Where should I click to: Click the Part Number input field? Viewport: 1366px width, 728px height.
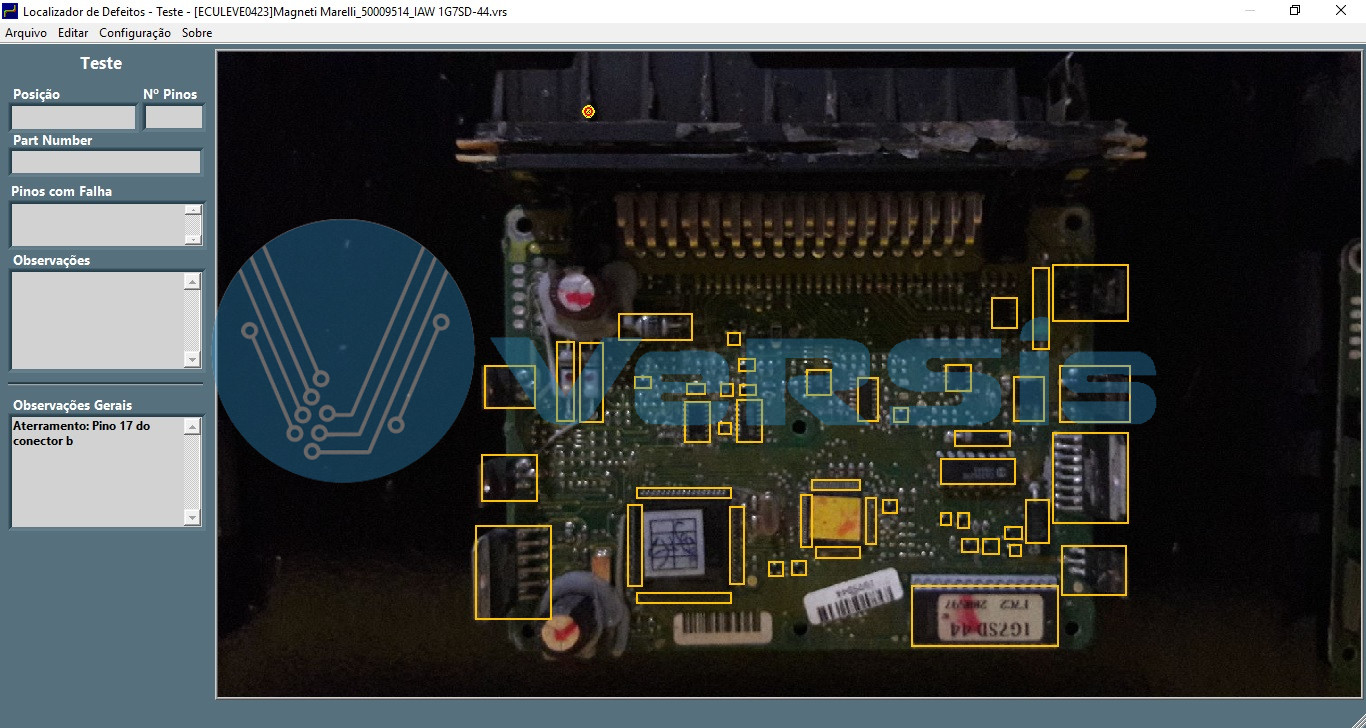point(106,162)
